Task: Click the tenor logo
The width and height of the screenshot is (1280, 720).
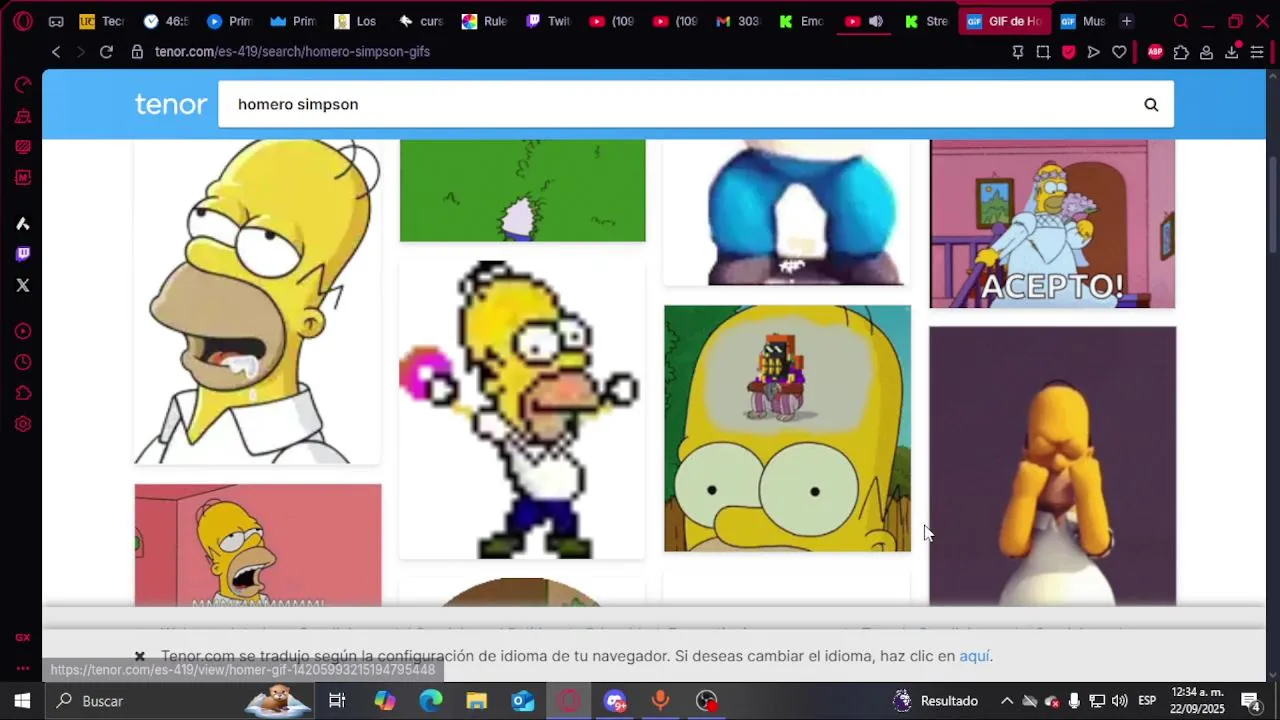Action: [x=171, y=104]
